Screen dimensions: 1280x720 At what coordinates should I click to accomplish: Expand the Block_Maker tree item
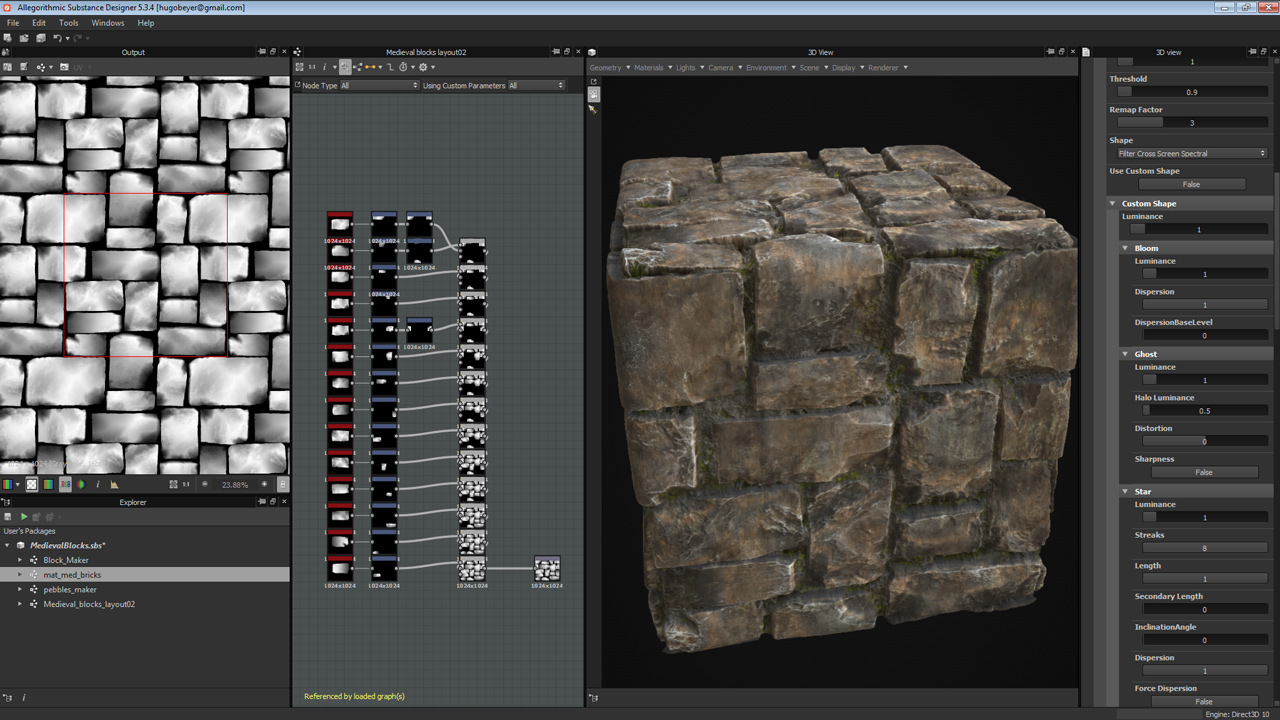19,560
